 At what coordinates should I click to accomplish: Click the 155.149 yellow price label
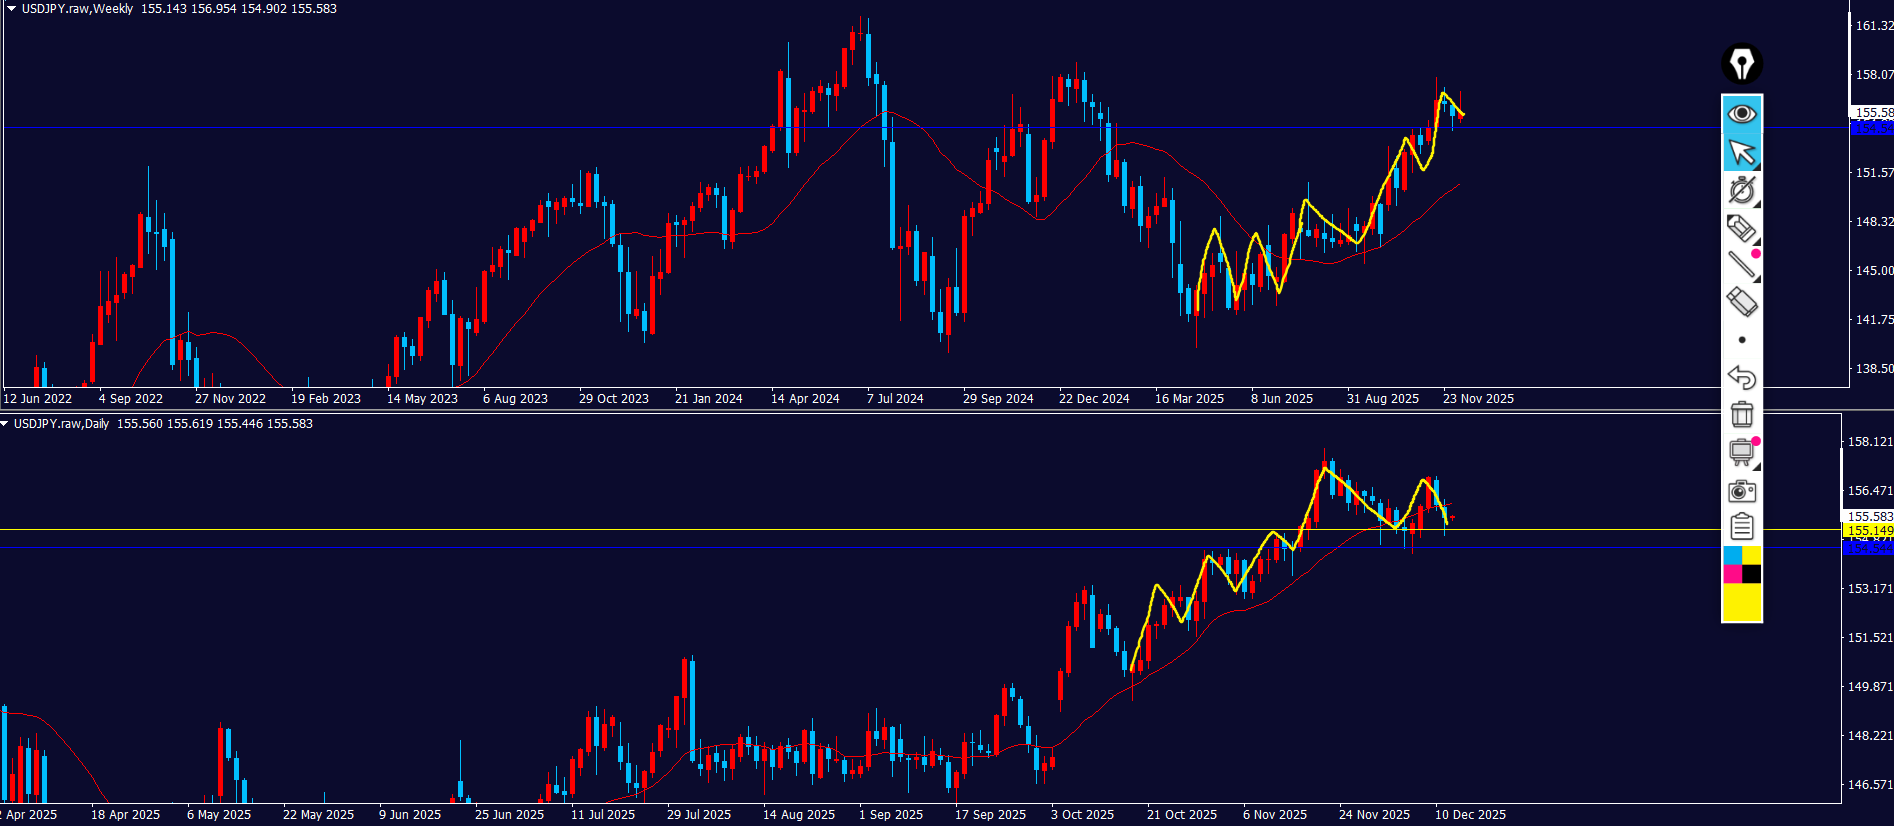1868,531
